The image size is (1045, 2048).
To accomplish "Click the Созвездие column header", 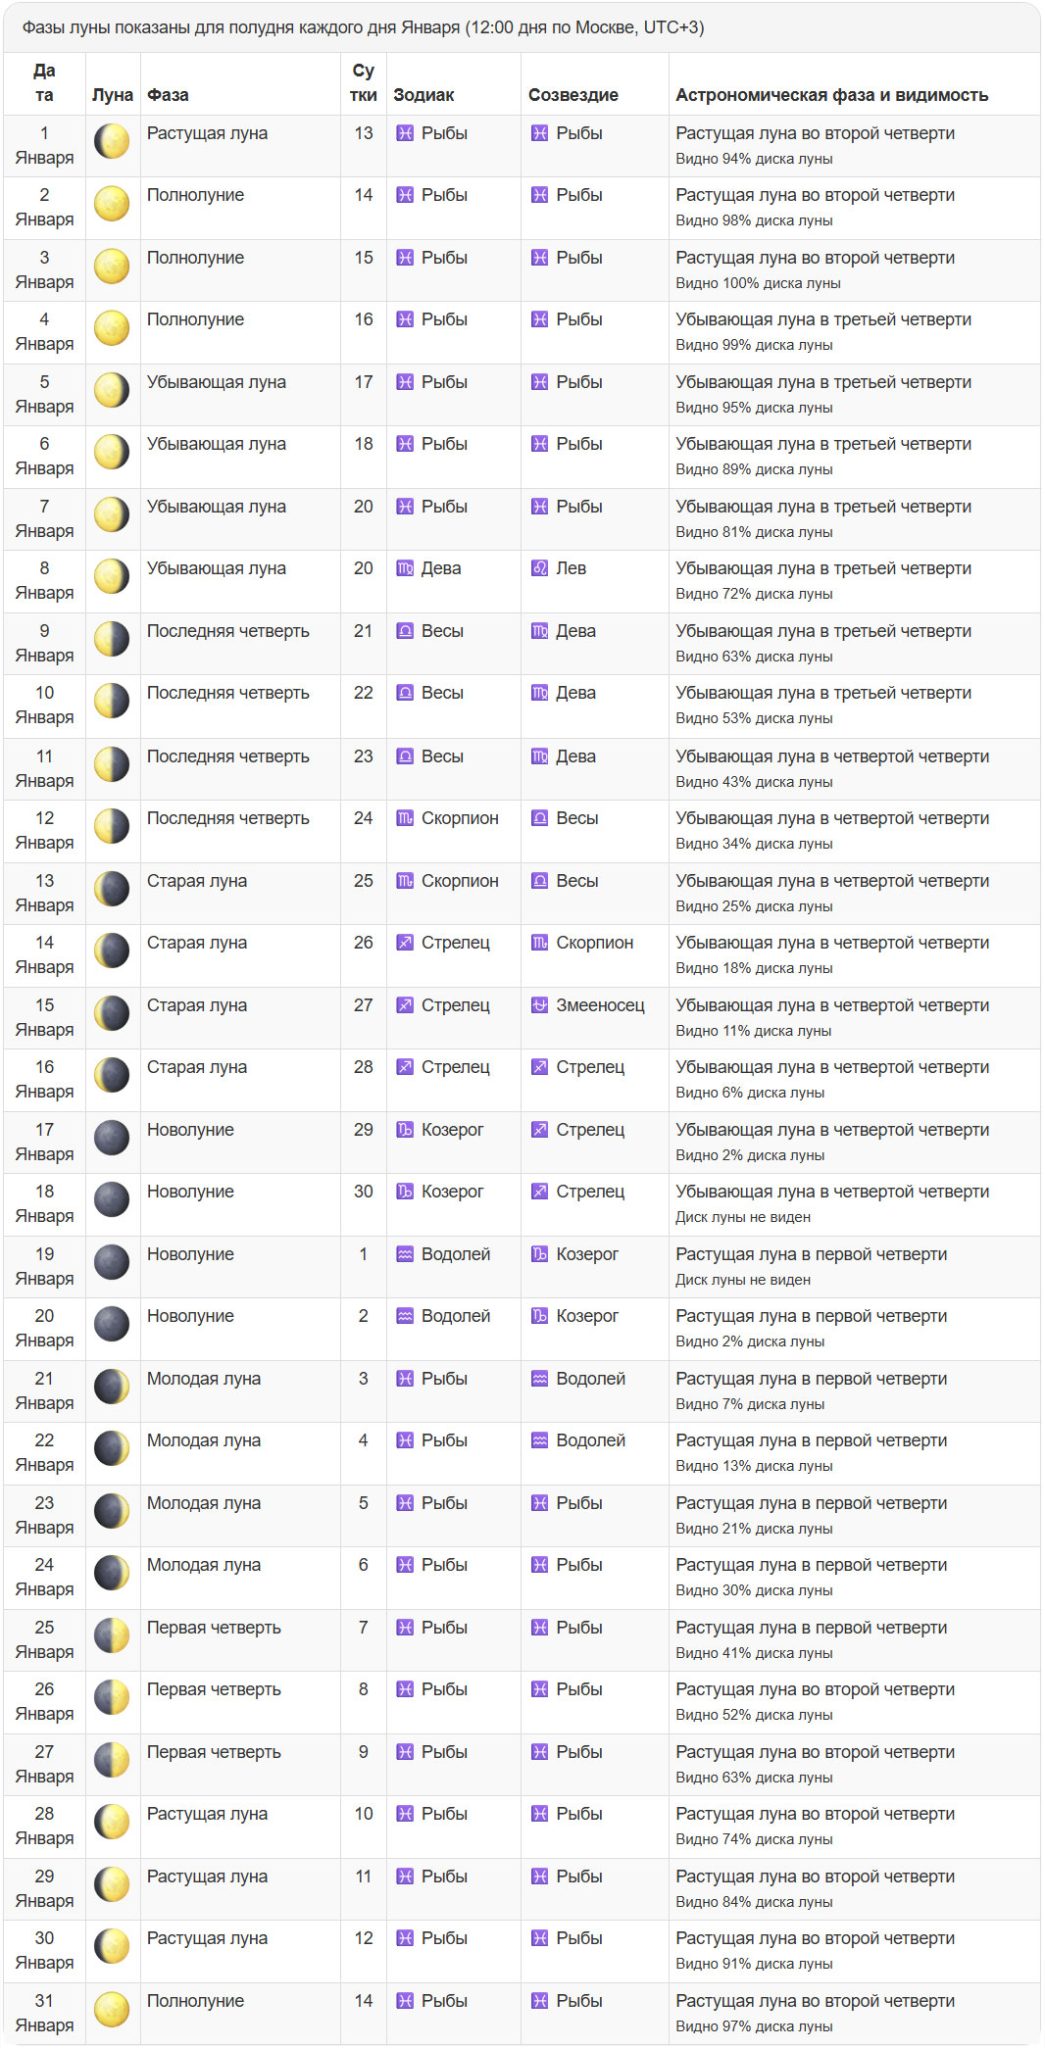I will coord(573,95).
